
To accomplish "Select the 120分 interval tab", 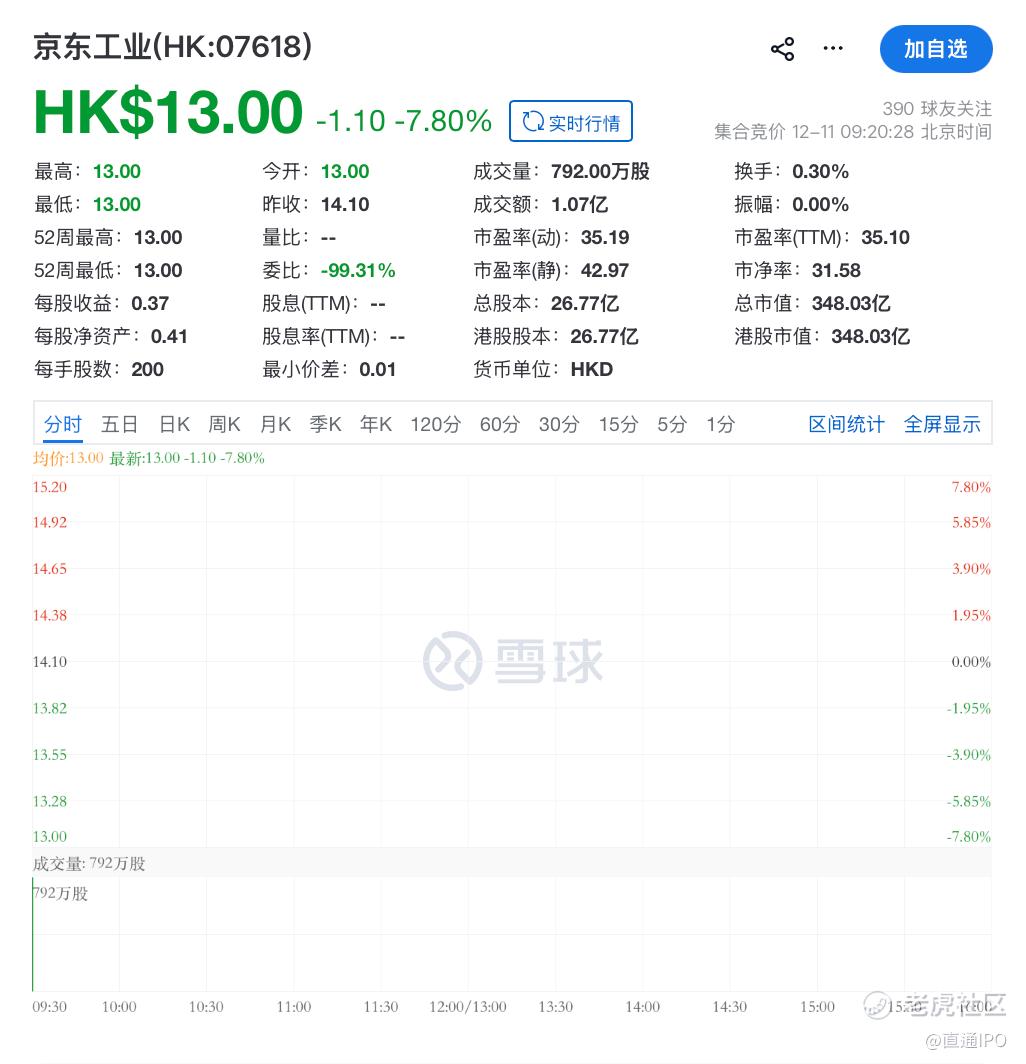I will (436, 424).
